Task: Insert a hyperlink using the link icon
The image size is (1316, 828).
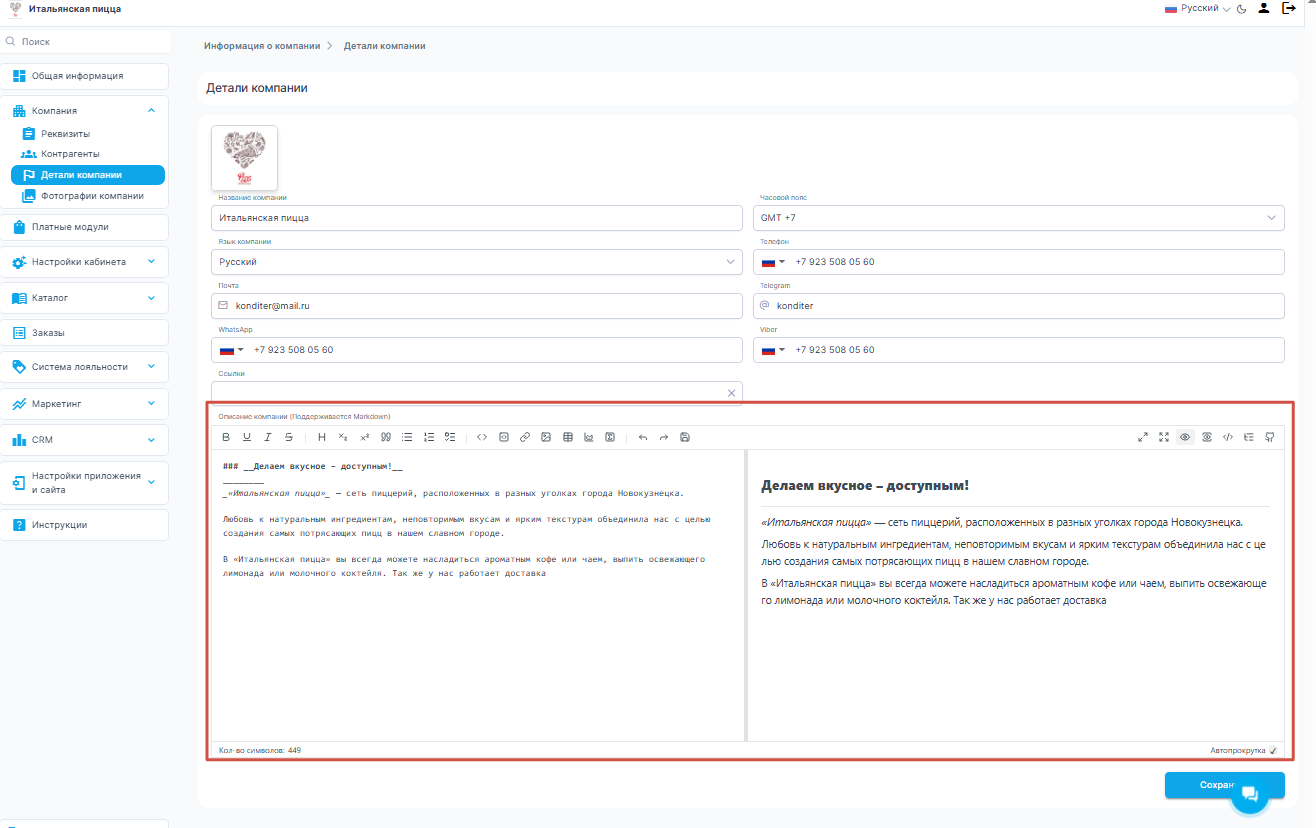Action: click(x=524, y=437)
